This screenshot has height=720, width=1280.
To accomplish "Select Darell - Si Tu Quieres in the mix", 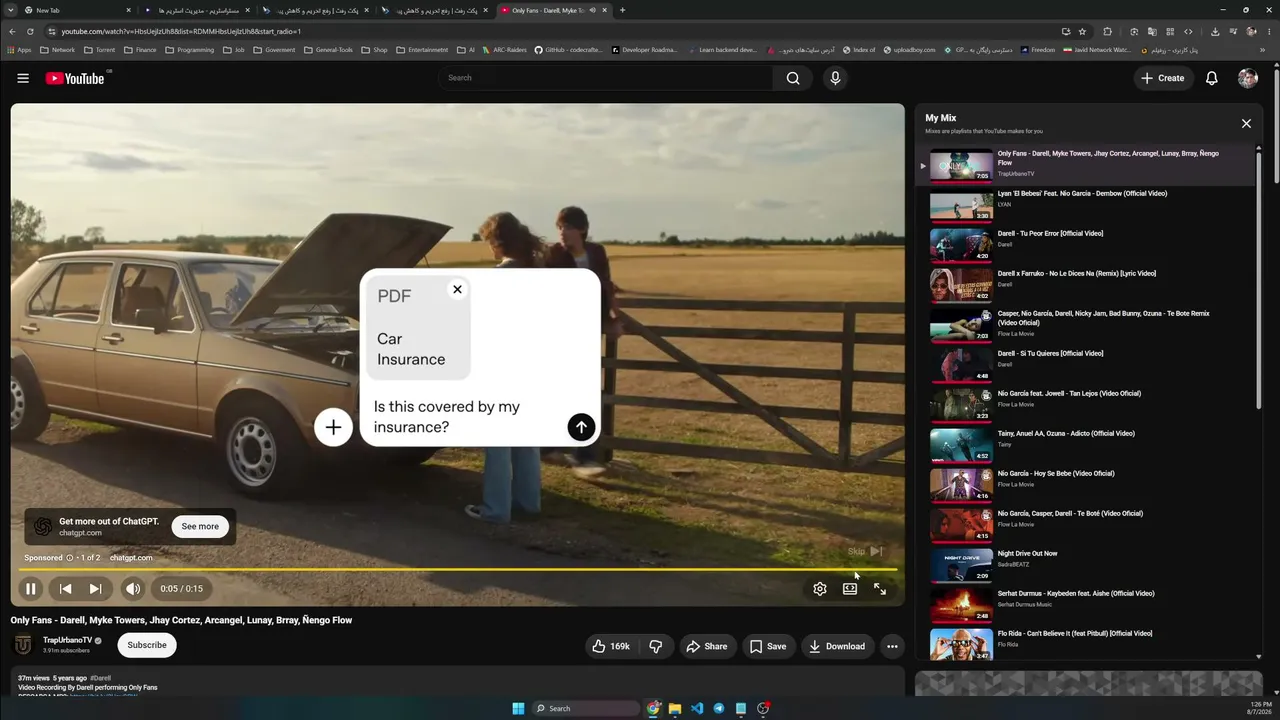I will (x=1087, y=365).
